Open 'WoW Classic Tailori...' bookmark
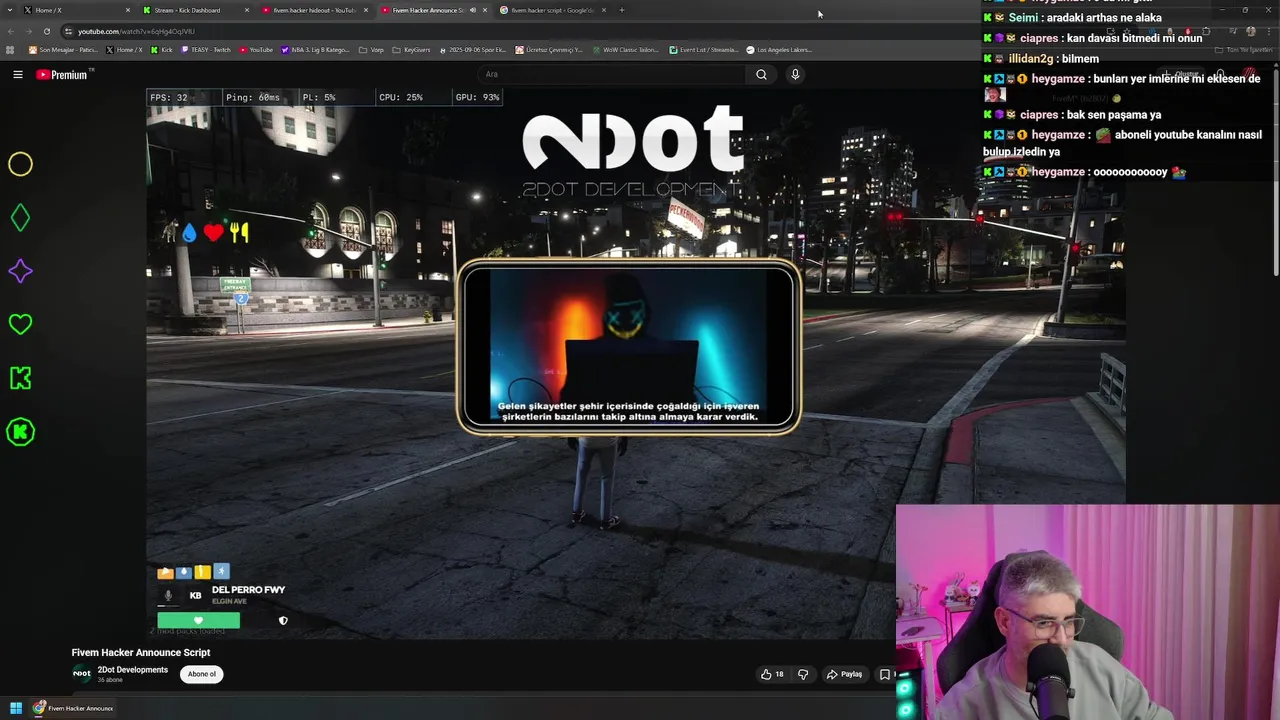Image resolution: width=1280 pixels, height=720 pixels. coord(625,49)
